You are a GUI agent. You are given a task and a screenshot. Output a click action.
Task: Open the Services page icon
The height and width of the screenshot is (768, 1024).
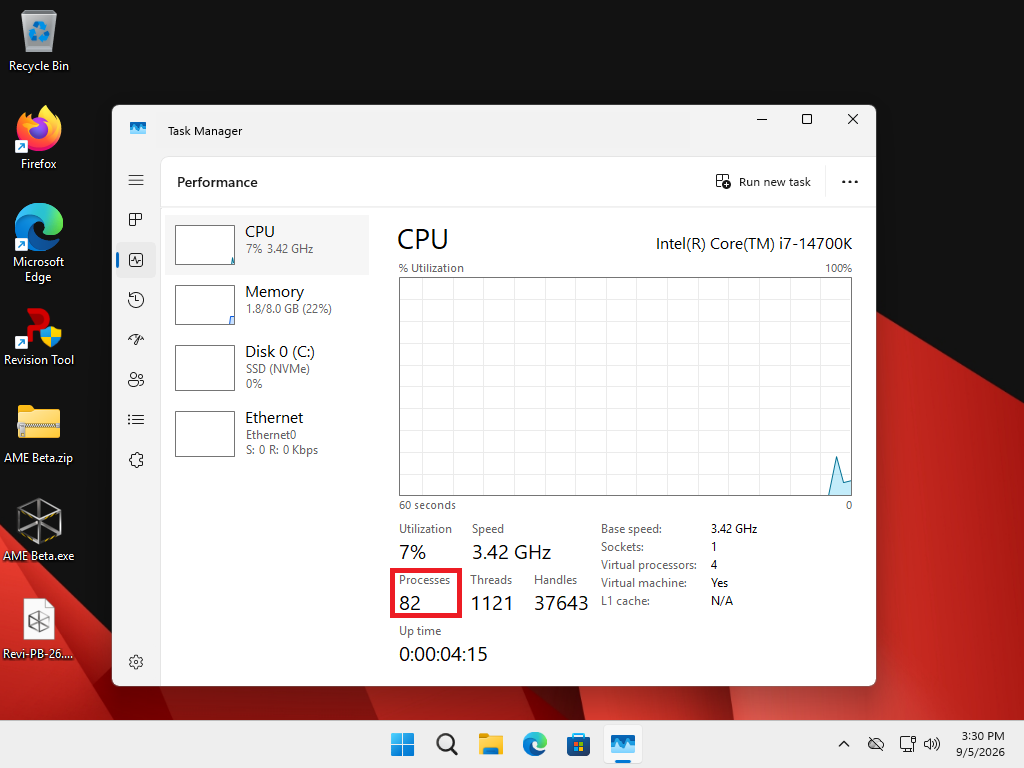(x=136, y=460)
